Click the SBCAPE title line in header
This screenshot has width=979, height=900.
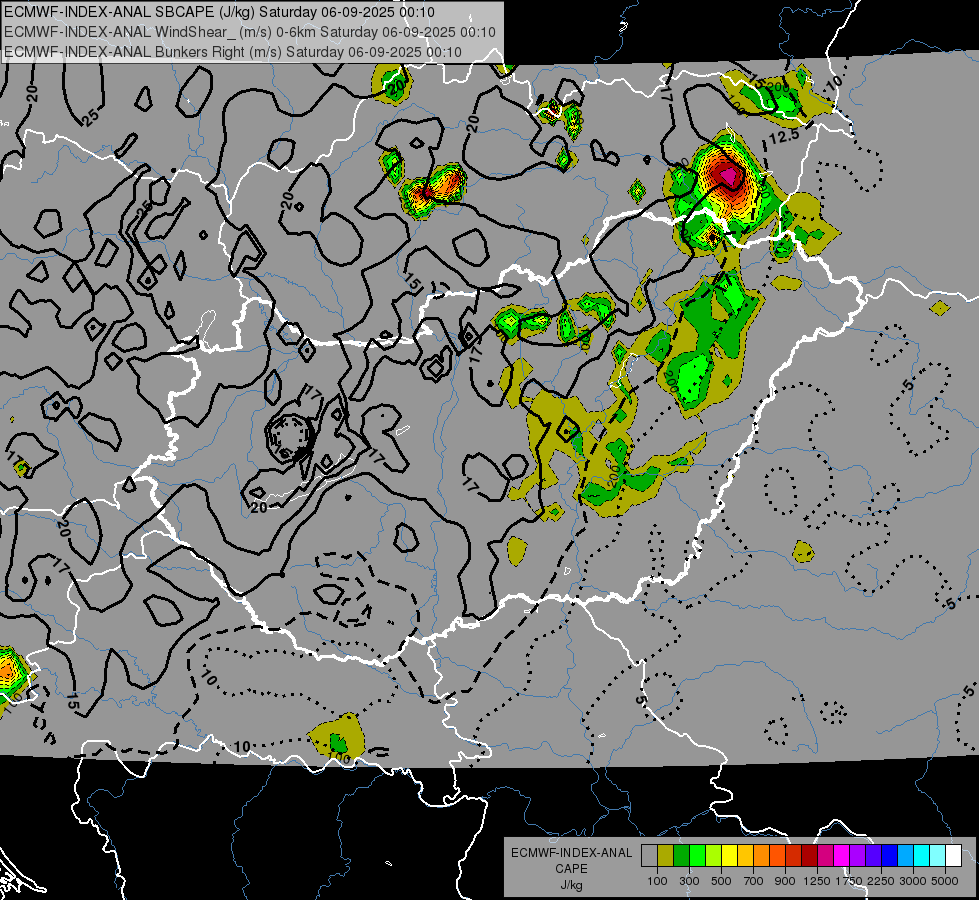pyautogui.click(x=220, y=12)
